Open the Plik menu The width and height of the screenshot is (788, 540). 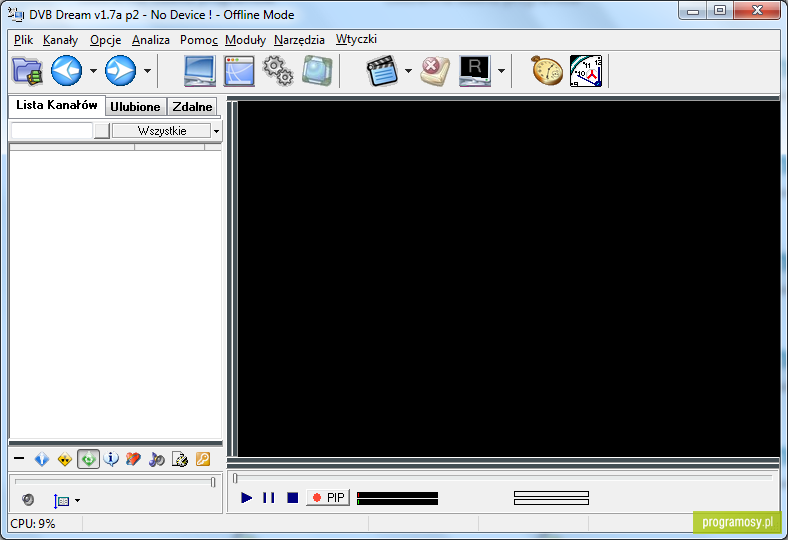23,40
